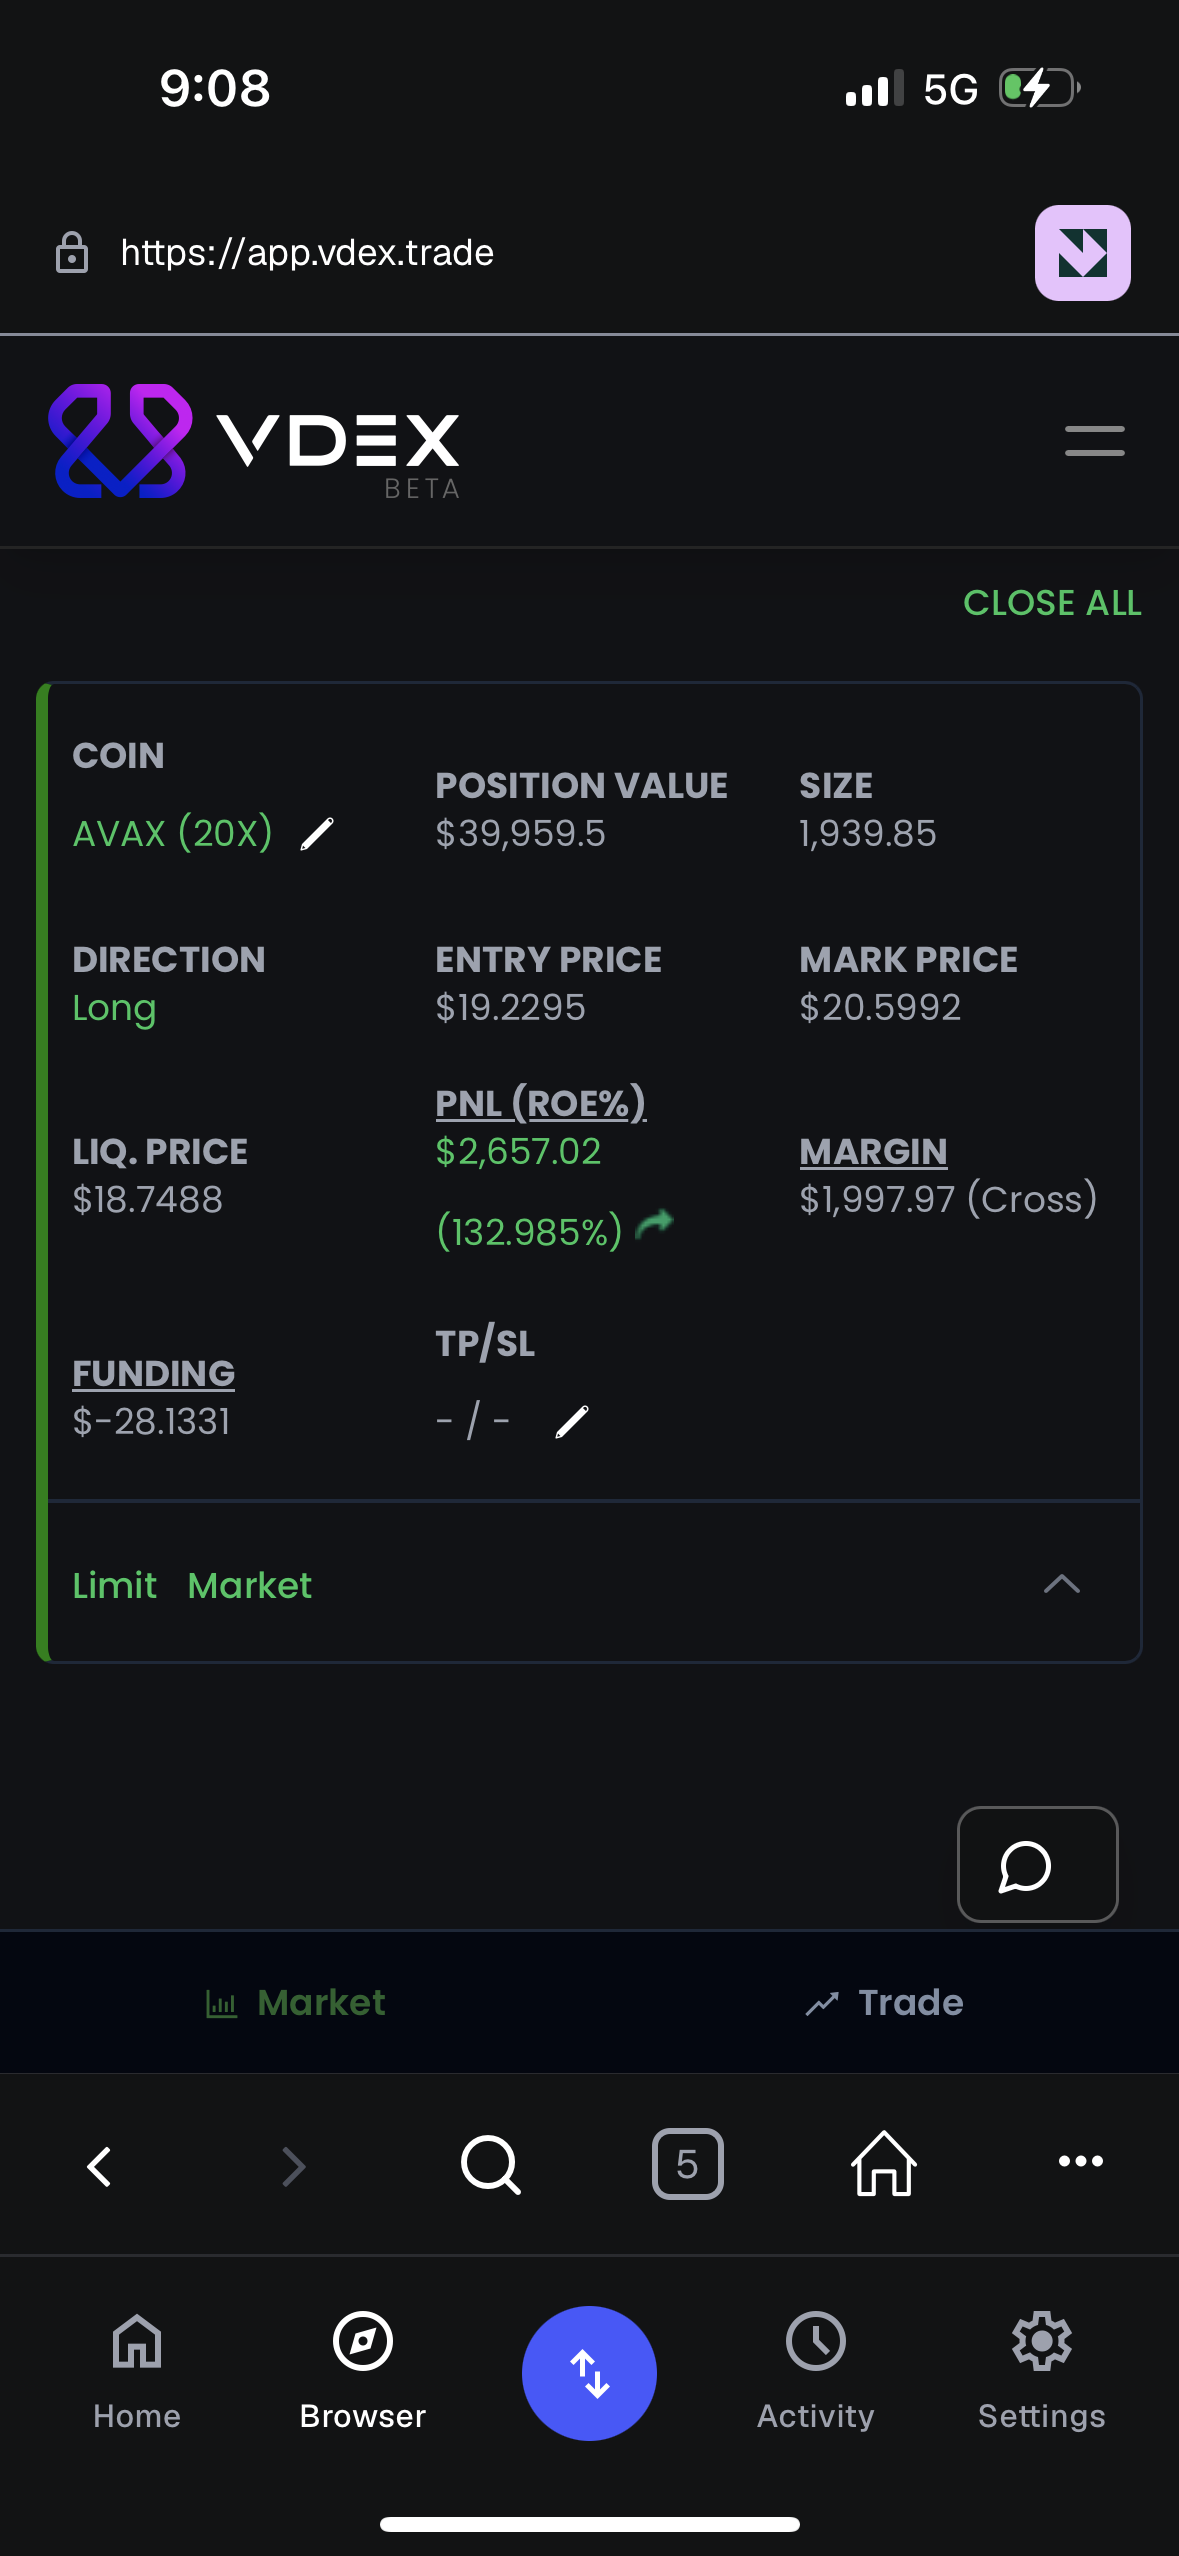Viewport: 1179px width, 2556px height.
Task: Open browser search with magnifier icon
Action: [490, 2165]
